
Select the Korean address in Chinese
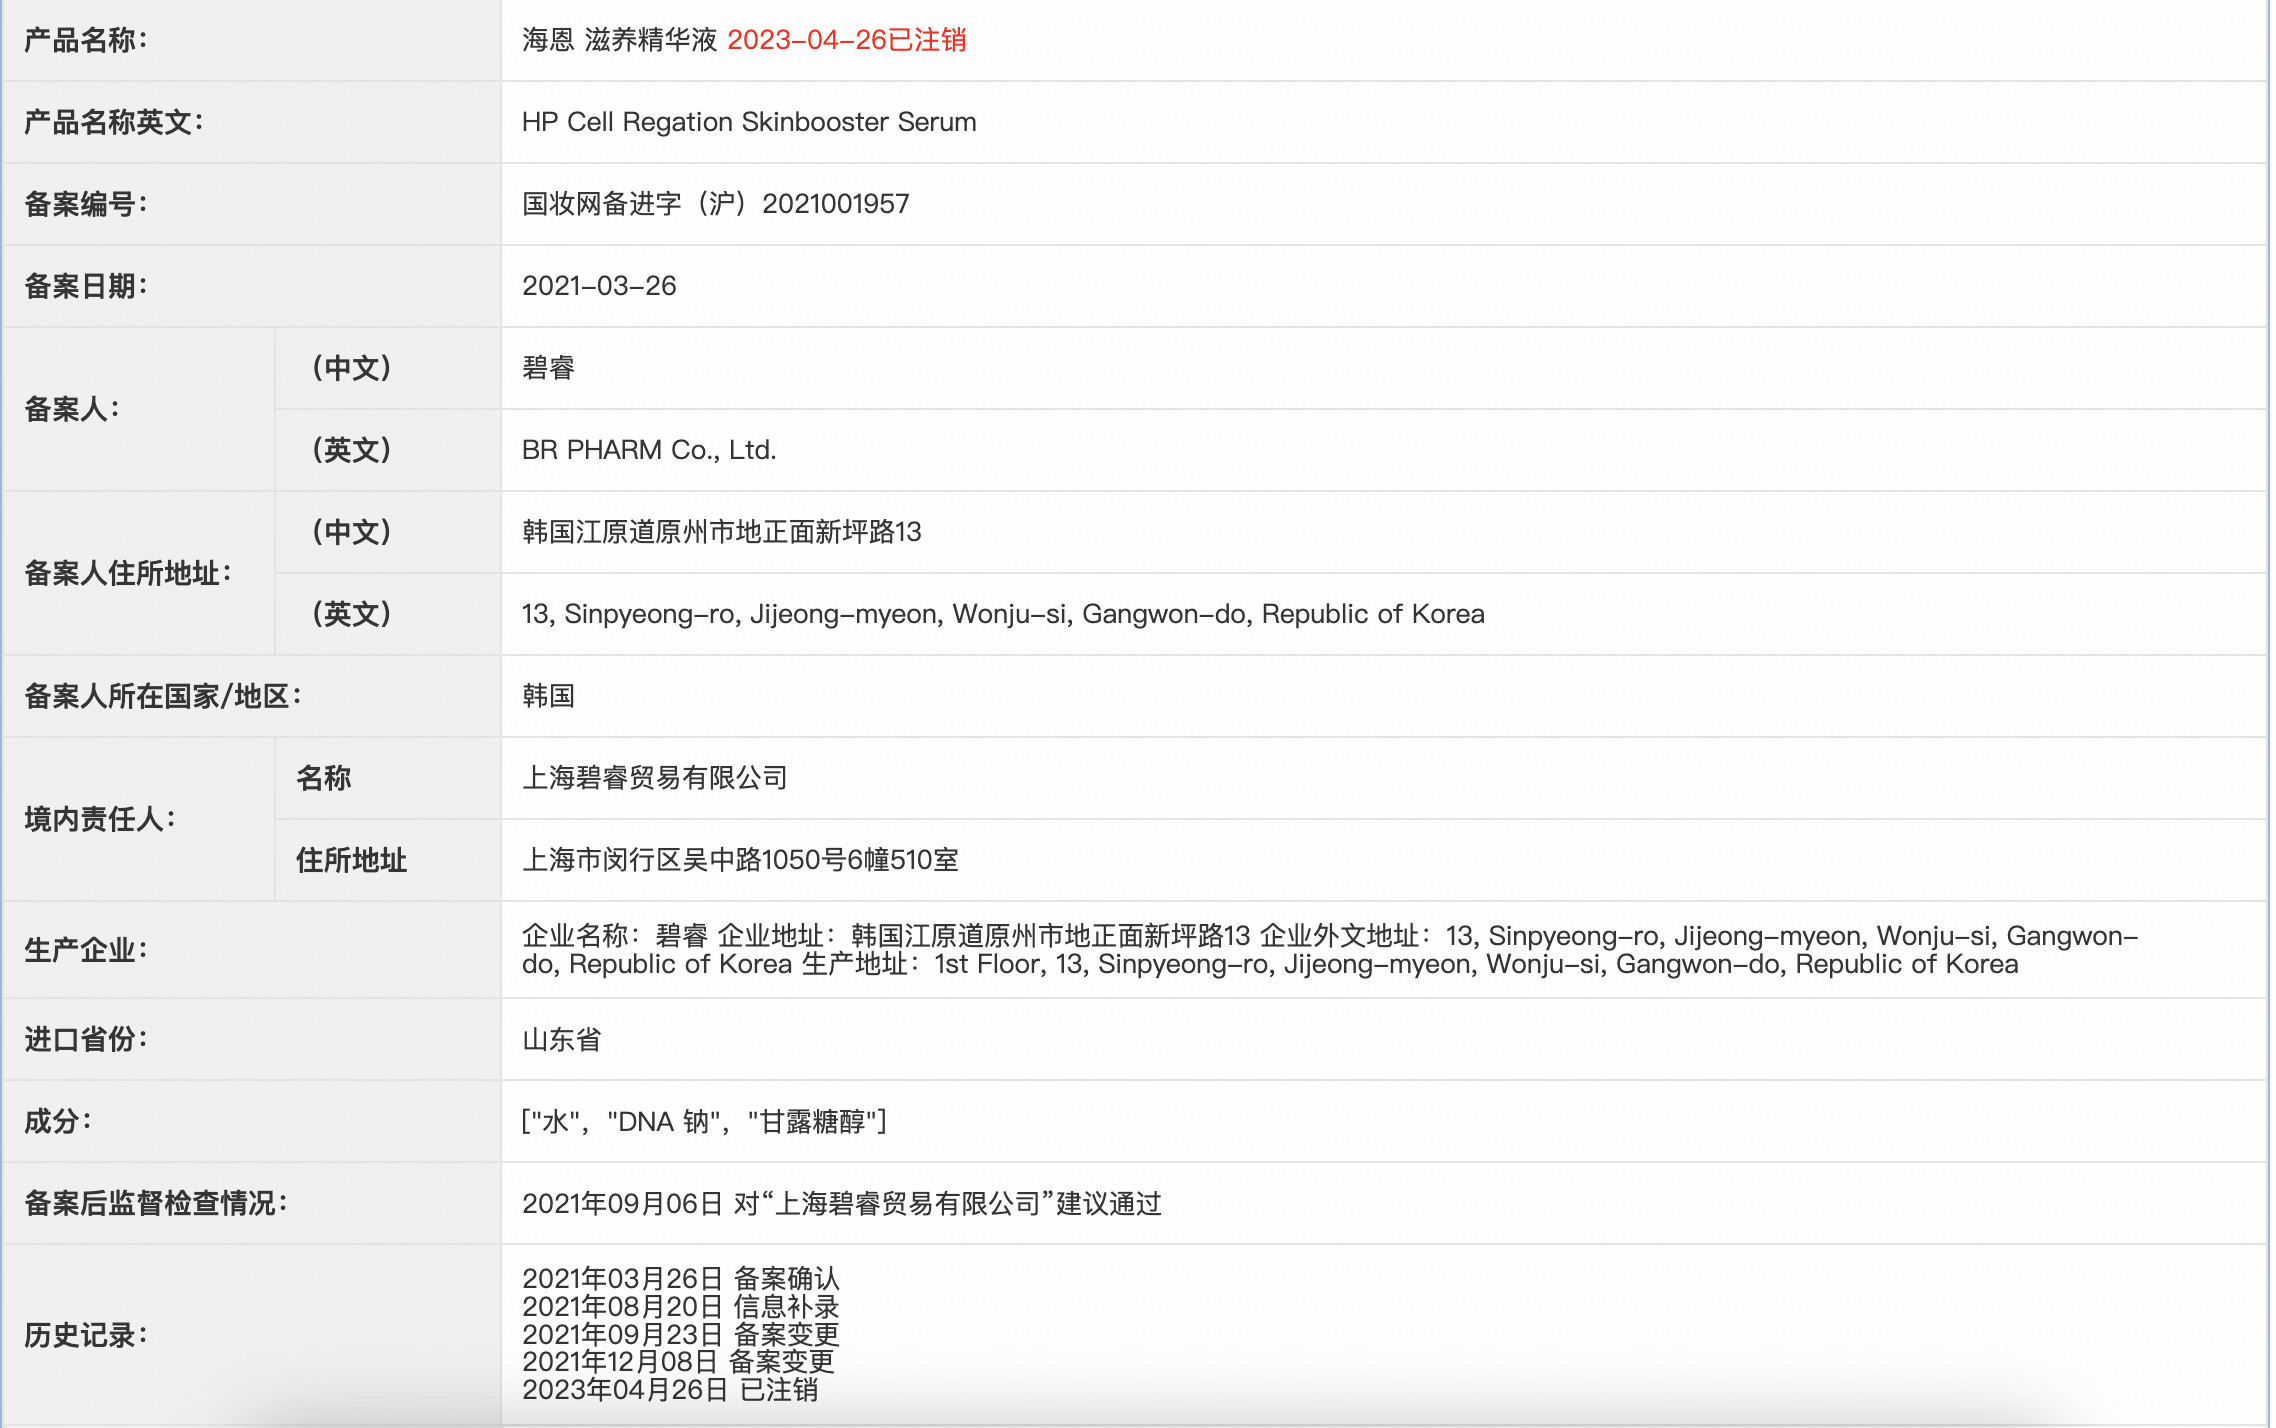(x=724, y=532)
